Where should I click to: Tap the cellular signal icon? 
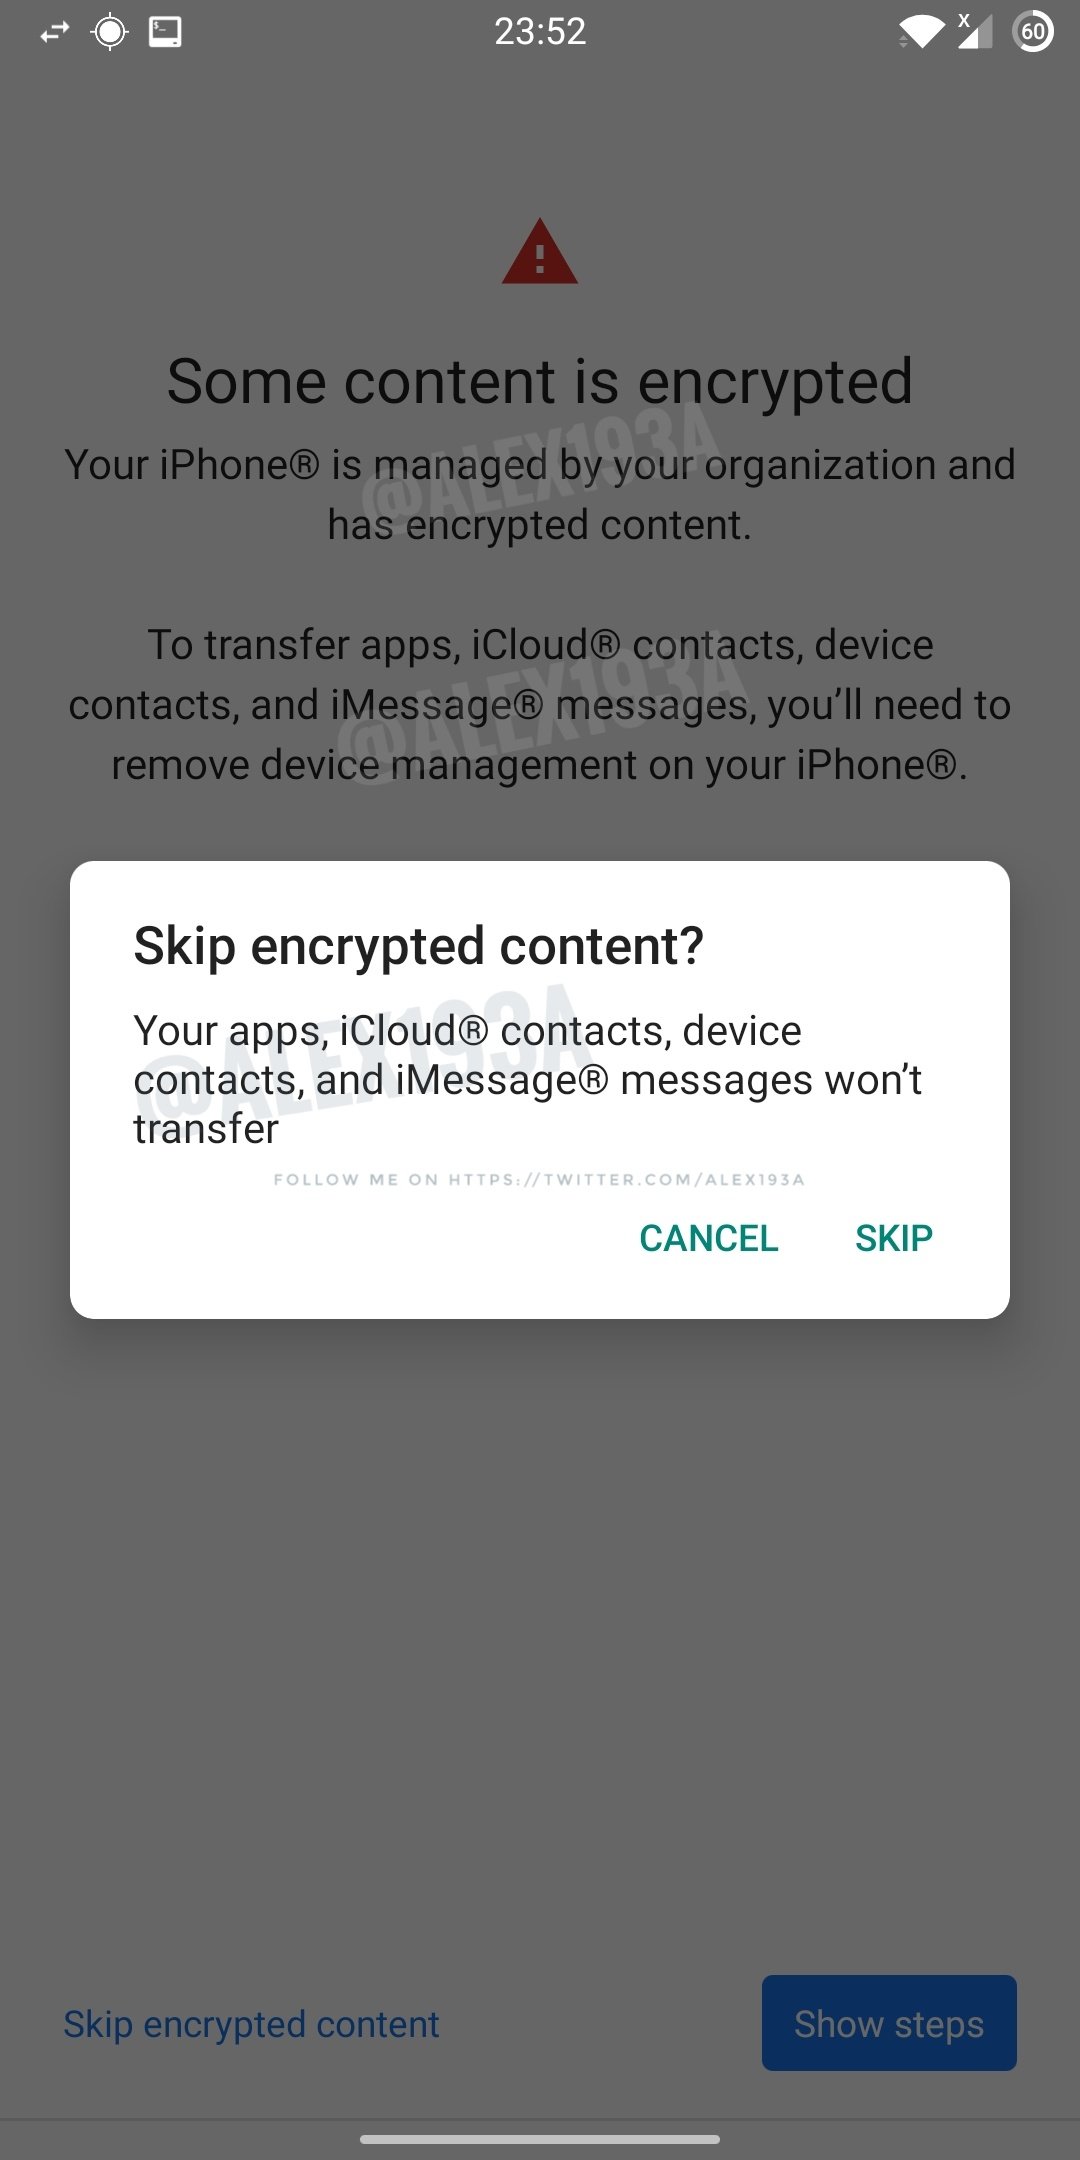tap(975, 31)
